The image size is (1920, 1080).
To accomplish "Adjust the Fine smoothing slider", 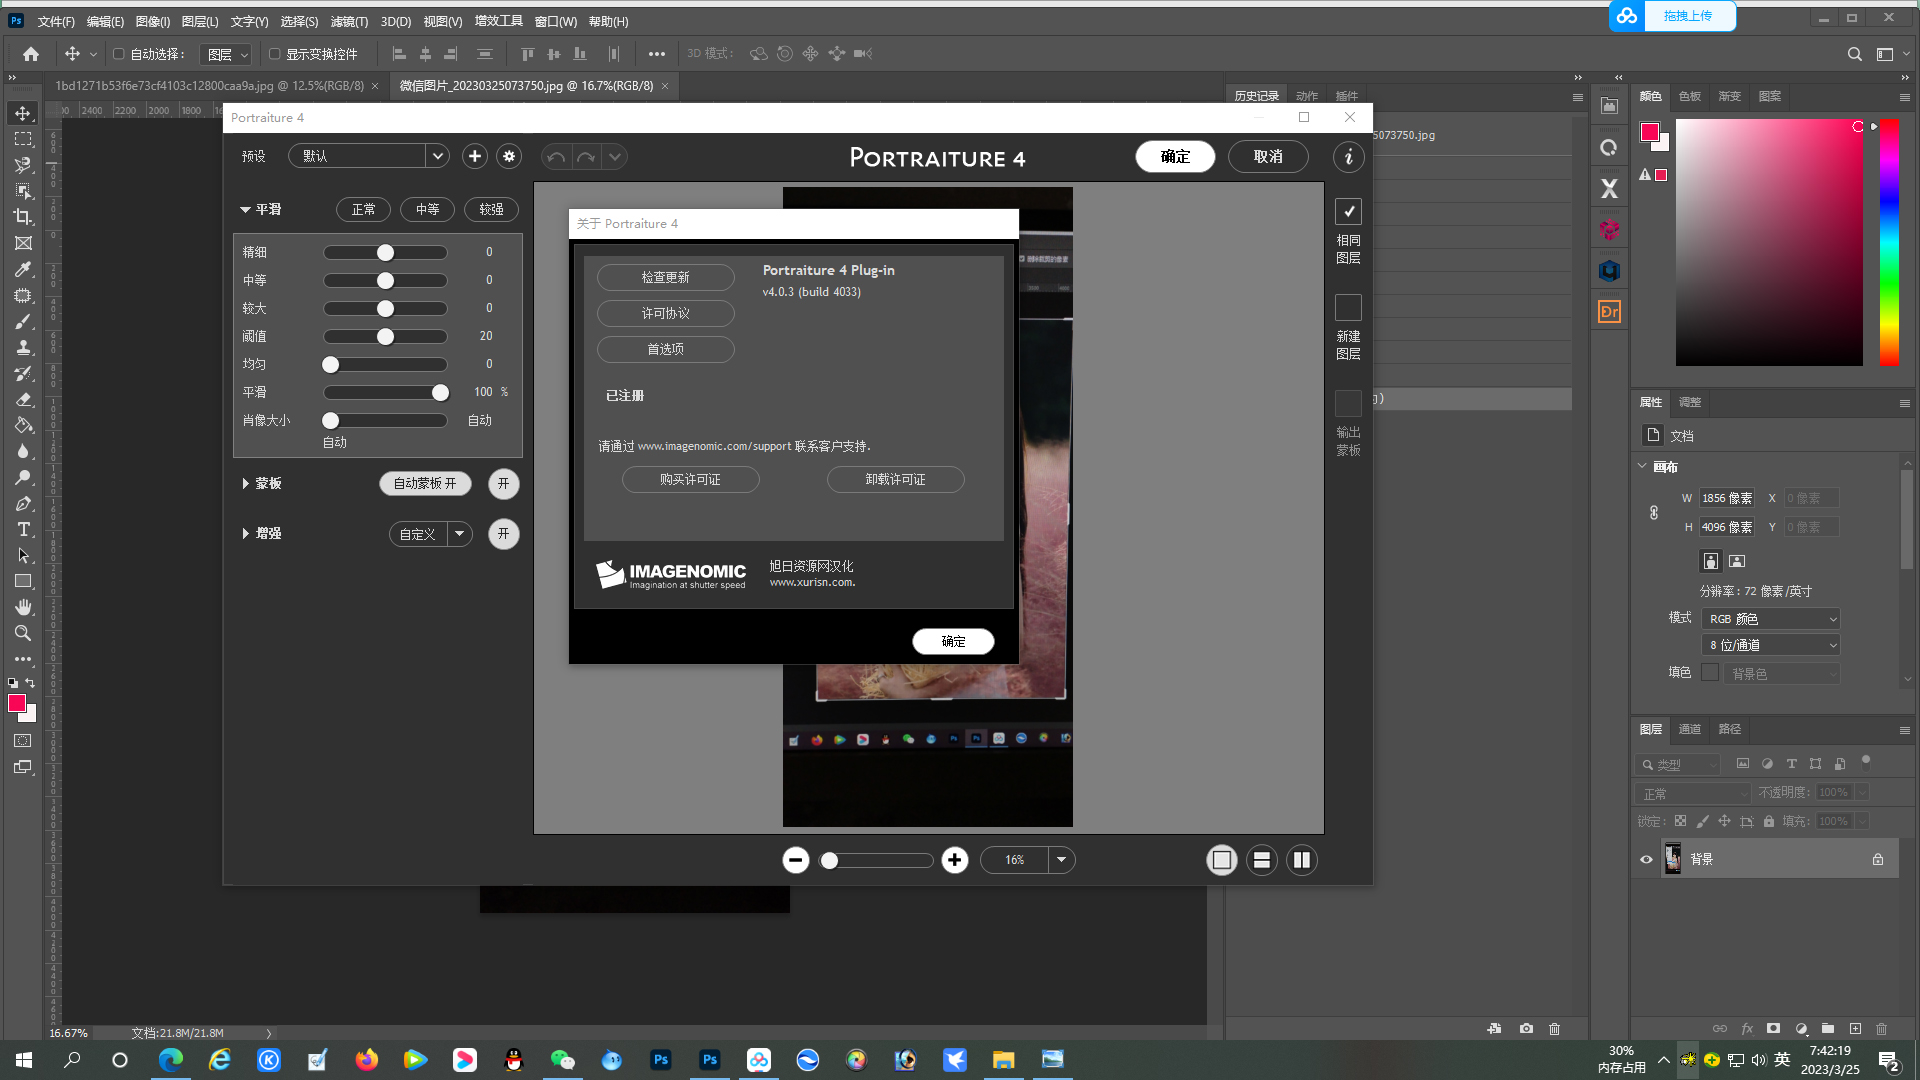I will point(385,253).
